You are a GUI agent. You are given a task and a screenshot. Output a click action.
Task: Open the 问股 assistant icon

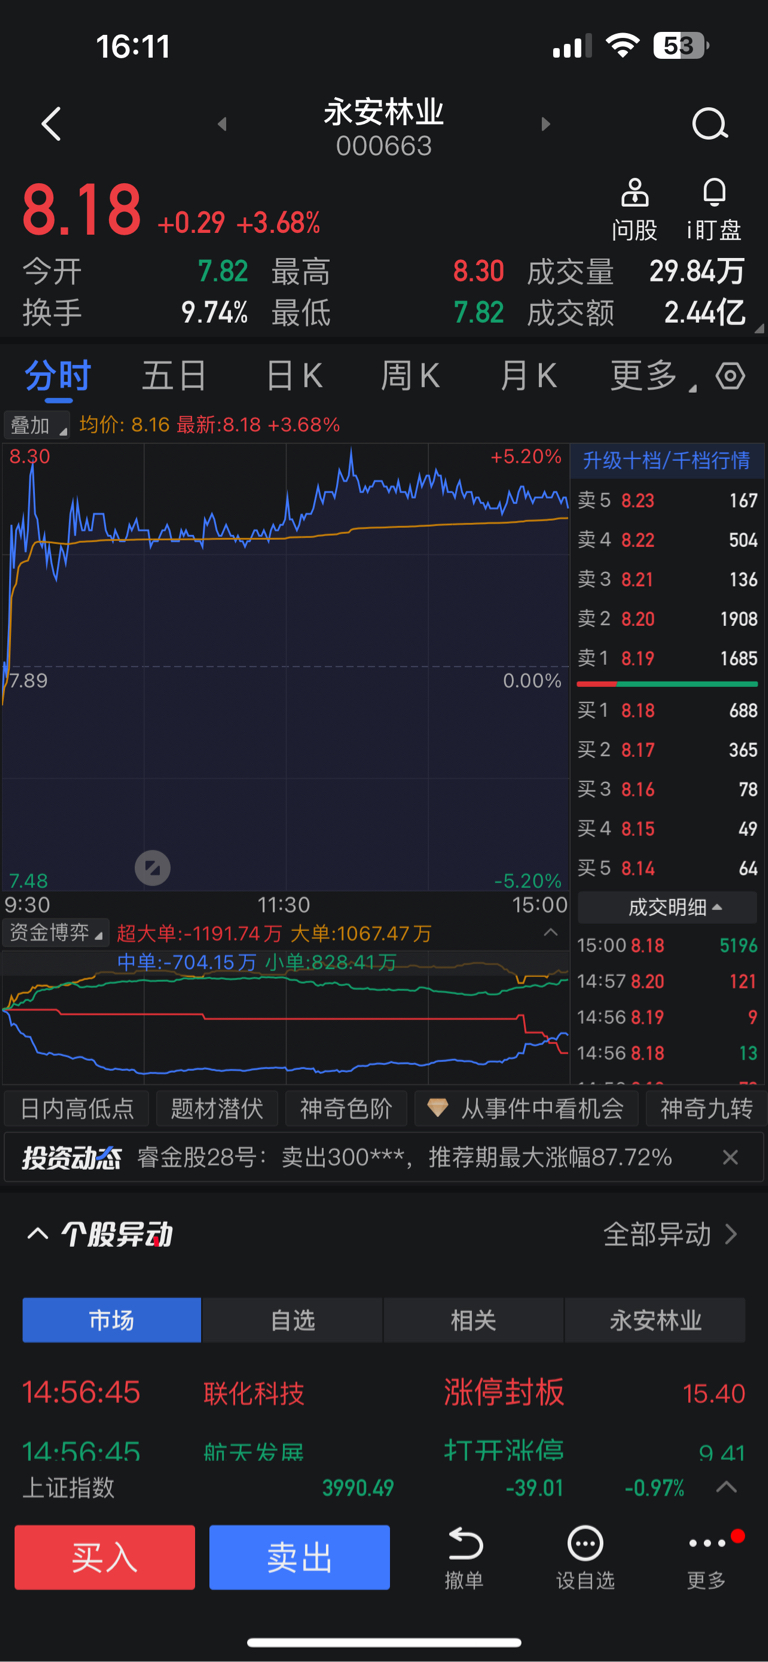tap(635, 192)
